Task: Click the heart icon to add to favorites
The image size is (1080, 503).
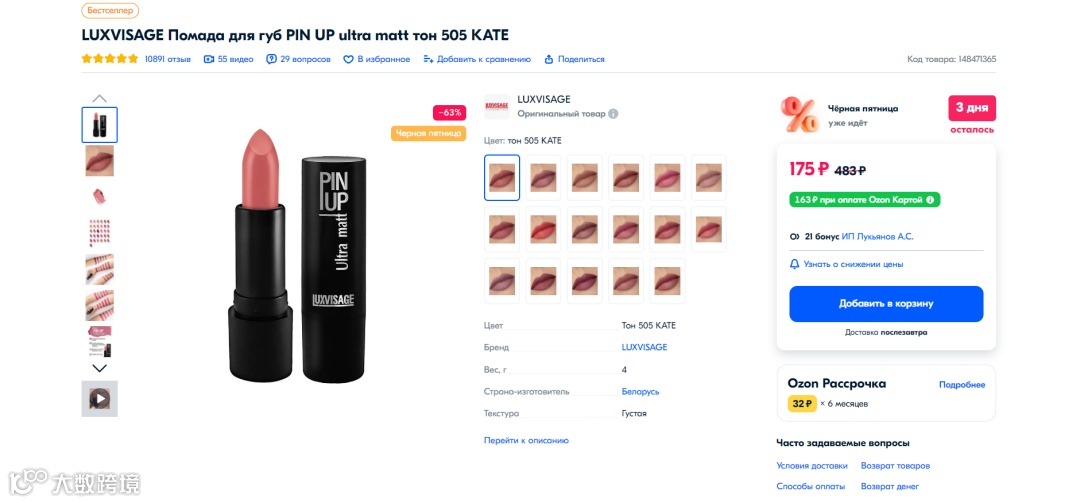Action: (x=349, y=59)
